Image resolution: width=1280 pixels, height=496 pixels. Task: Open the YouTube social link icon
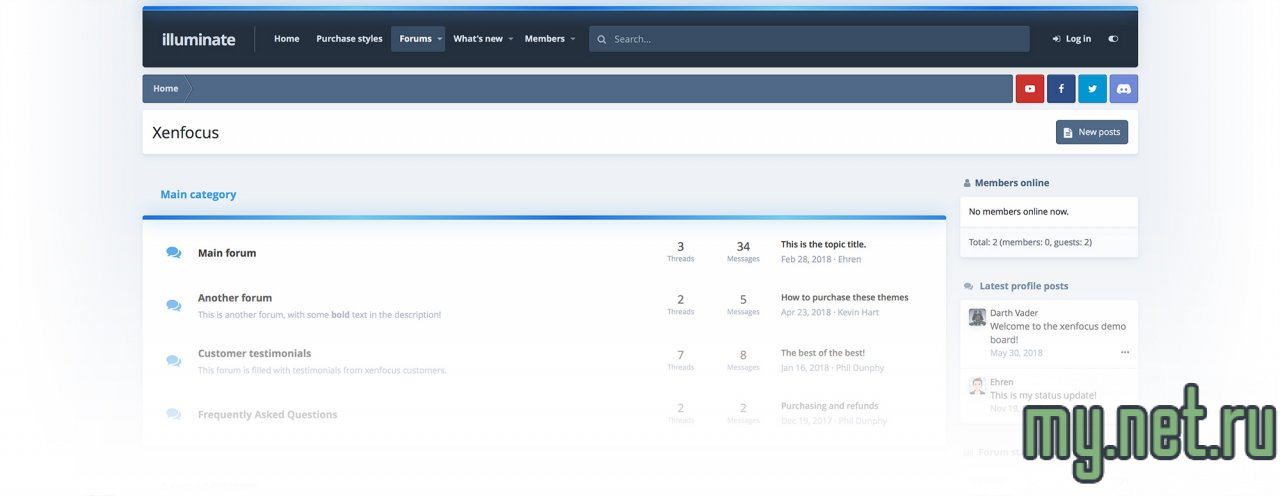click(x=1030, y=89)
